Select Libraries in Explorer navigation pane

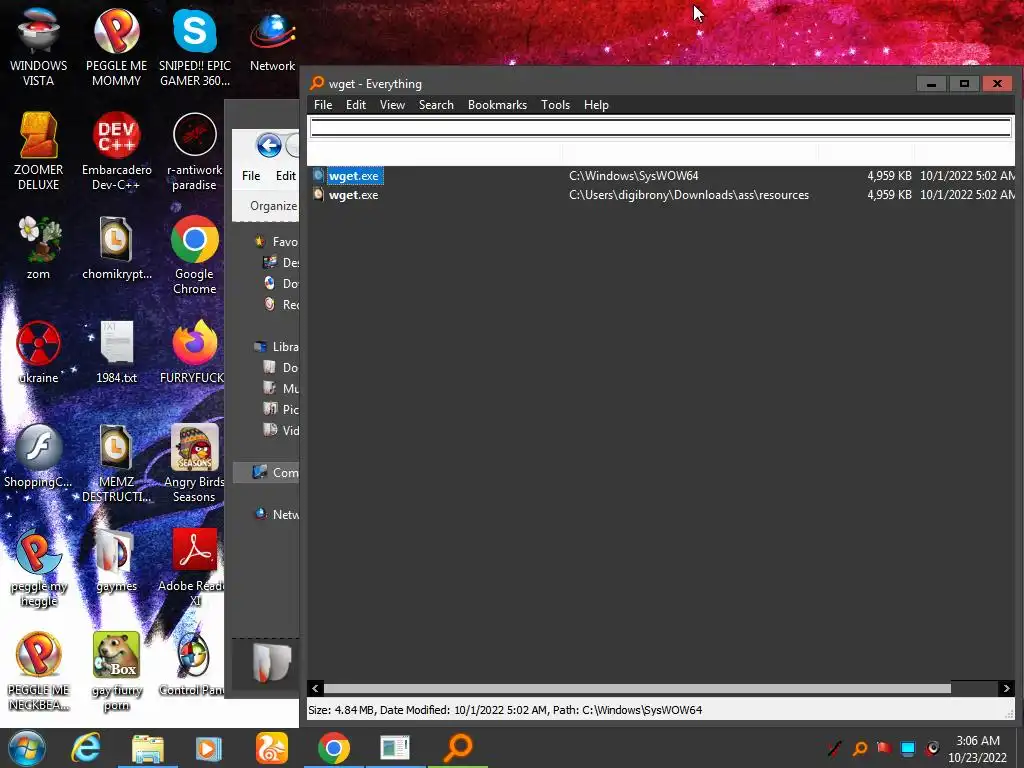pyautogui.click(x=277, y=347)
